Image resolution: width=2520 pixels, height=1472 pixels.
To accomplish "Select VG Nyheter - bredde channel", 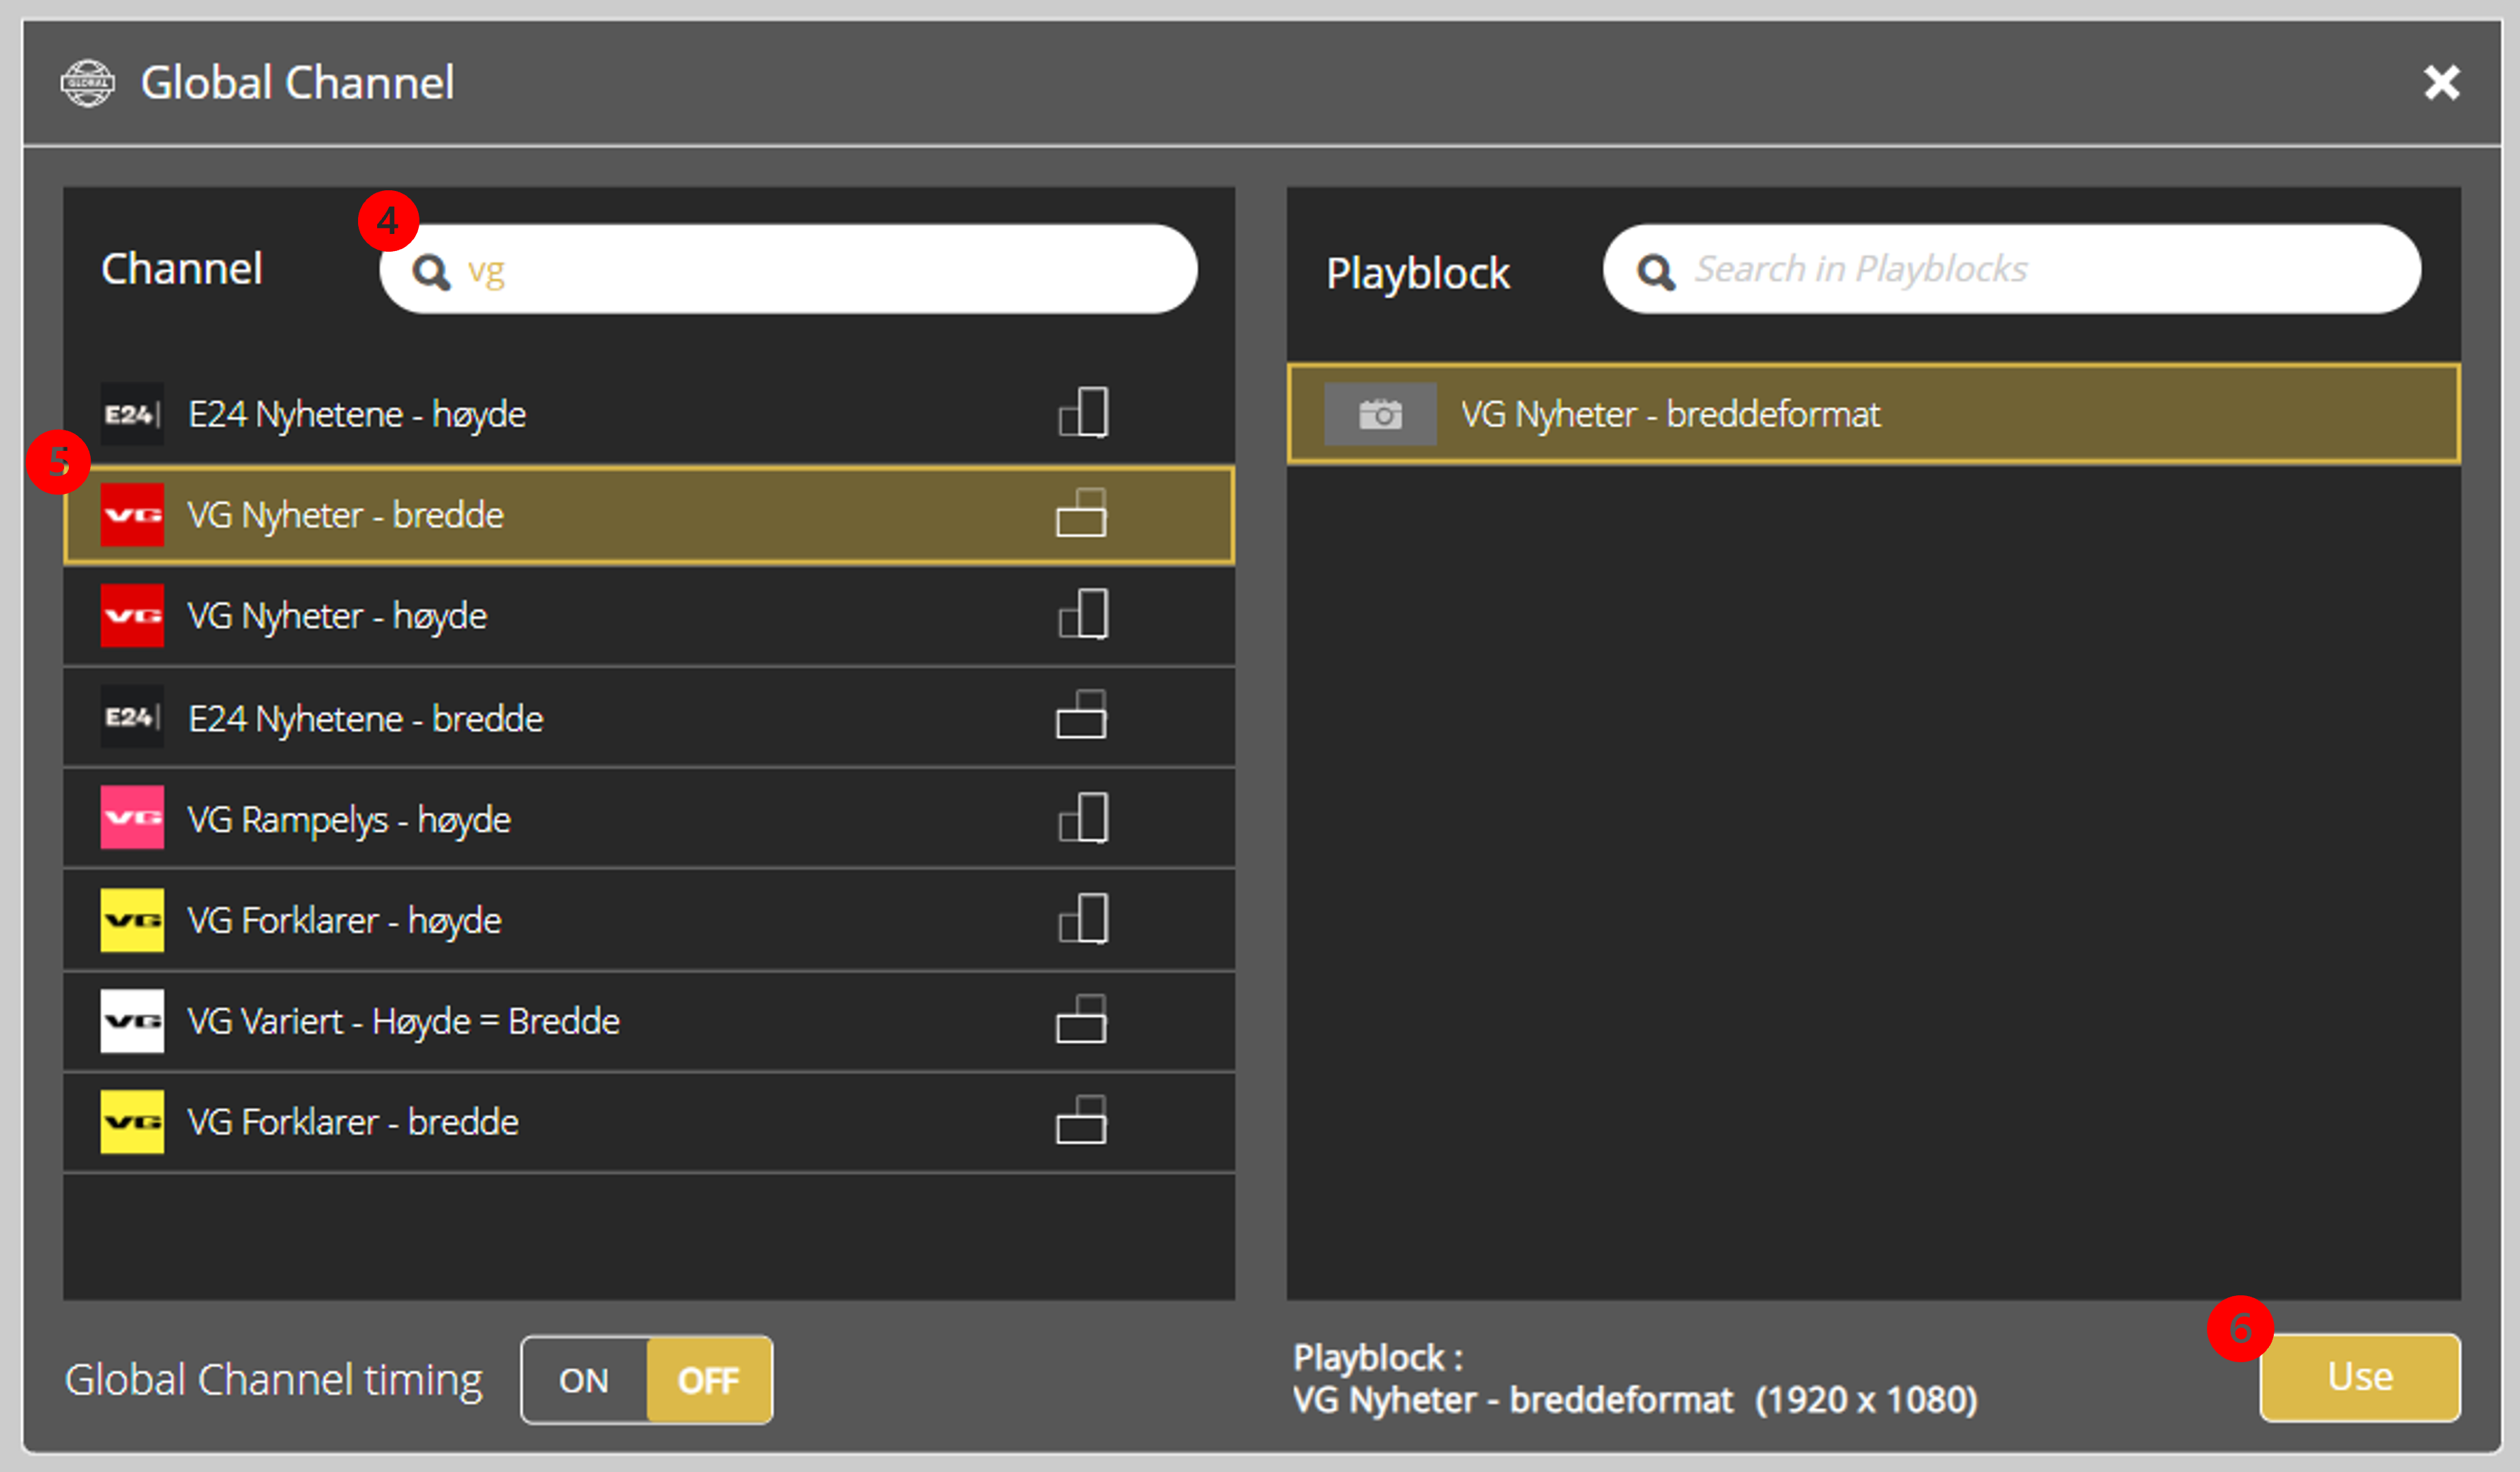I will [x=649, y=515].
